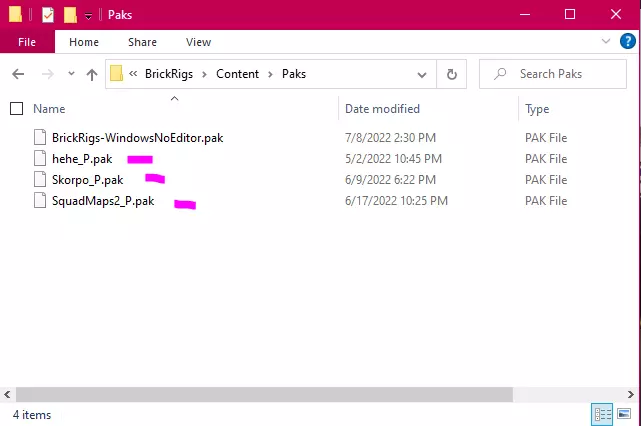Click Paks in the address breadcrumb
The height and width of the screenshot is (426, 641).
tap(294, 74)
